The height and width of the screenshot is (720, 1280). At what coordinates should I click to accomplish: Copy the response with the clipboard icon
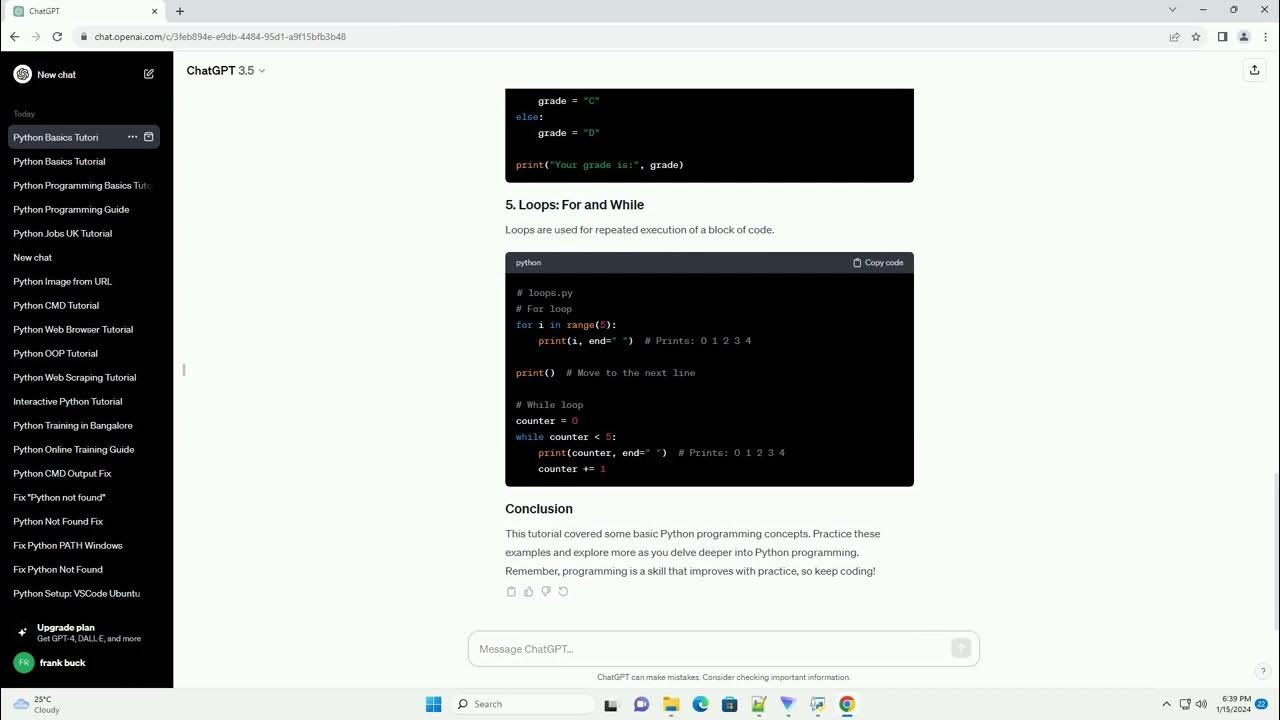click(511, 592)
